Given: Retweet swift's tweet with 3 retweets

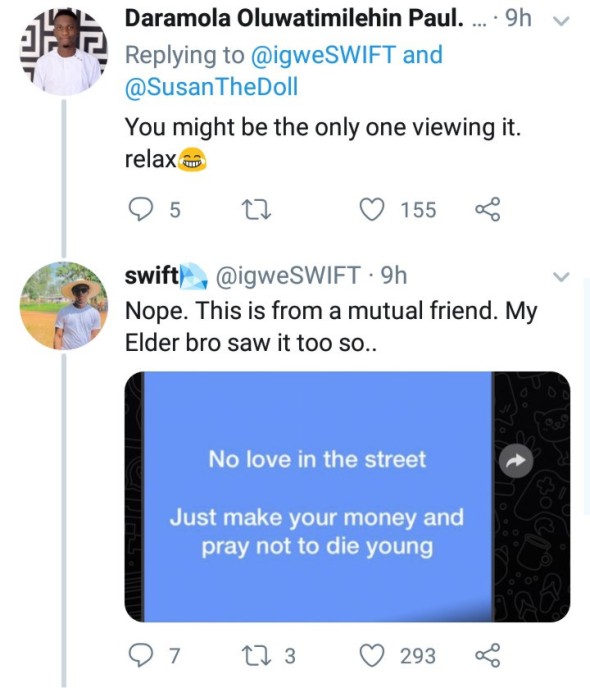Looking at the screenshot, I should (257, 656).
